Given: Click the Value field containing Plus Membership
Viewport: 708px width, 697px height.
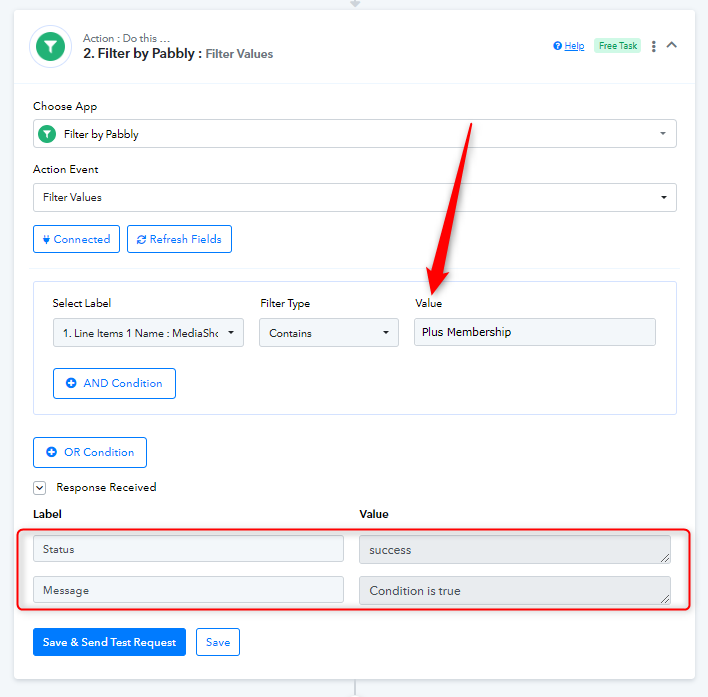Looking at the screenshot, I should coord(535,332).
